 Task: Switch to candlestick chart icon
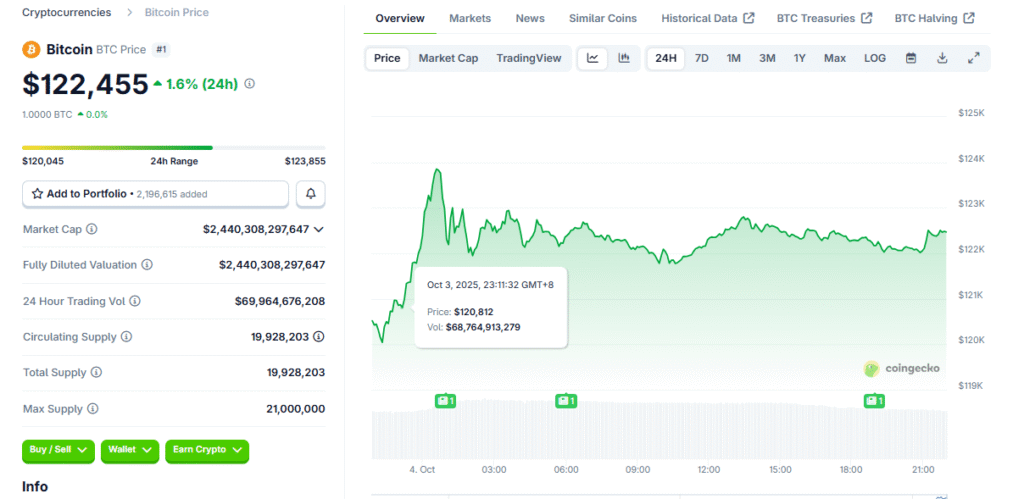click(x=624, y=58)
